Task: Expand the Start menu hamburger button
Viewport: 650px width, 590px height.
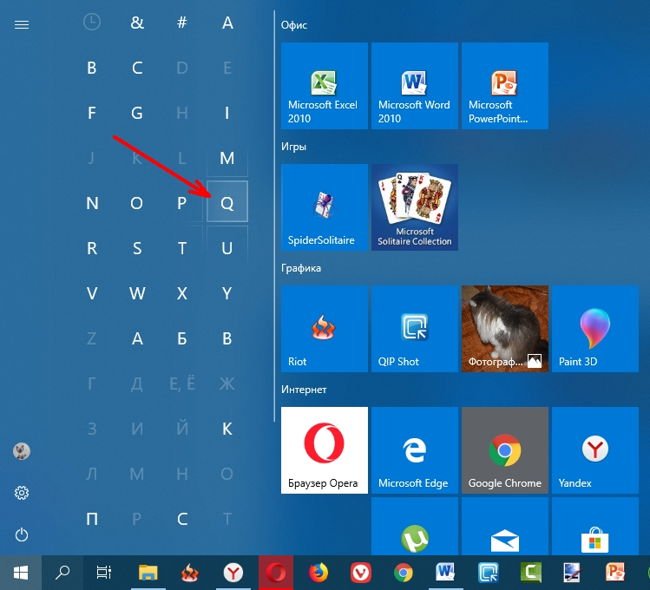Action: pos(22,25)
